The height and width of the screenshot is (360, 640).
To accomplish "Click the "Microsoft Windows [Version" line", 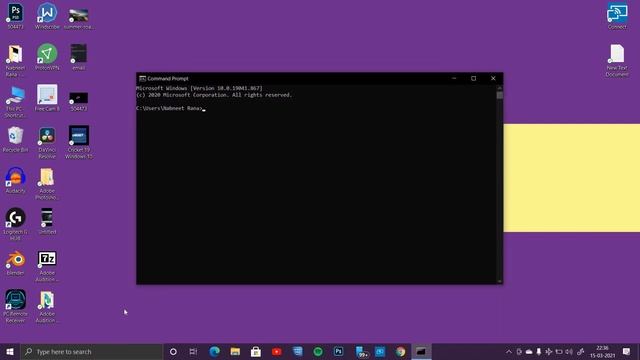I will [200, 88].
